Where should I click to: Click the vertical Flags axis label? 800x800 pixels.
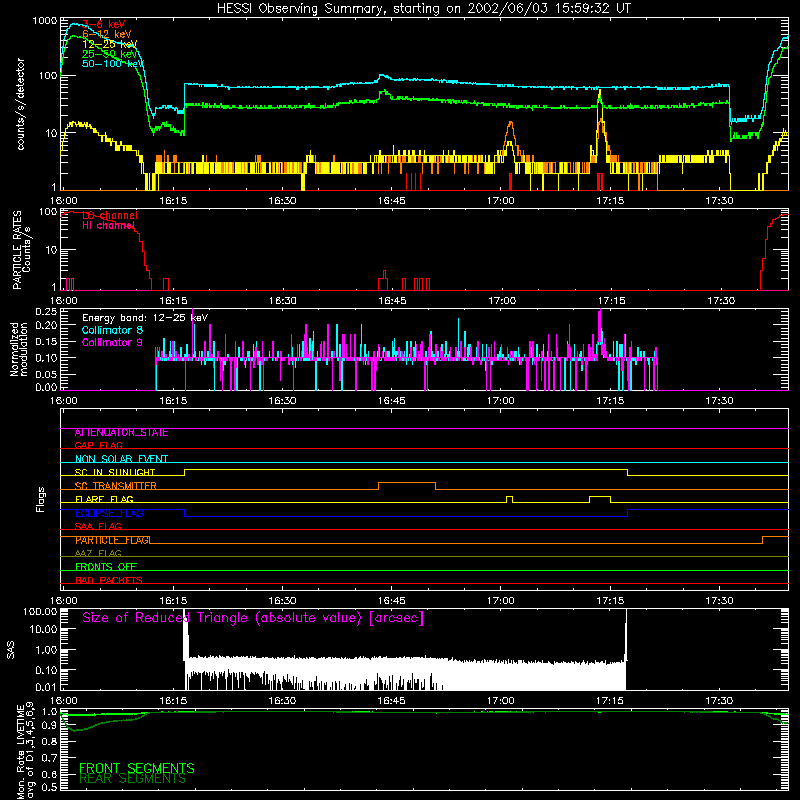[41, 499]
